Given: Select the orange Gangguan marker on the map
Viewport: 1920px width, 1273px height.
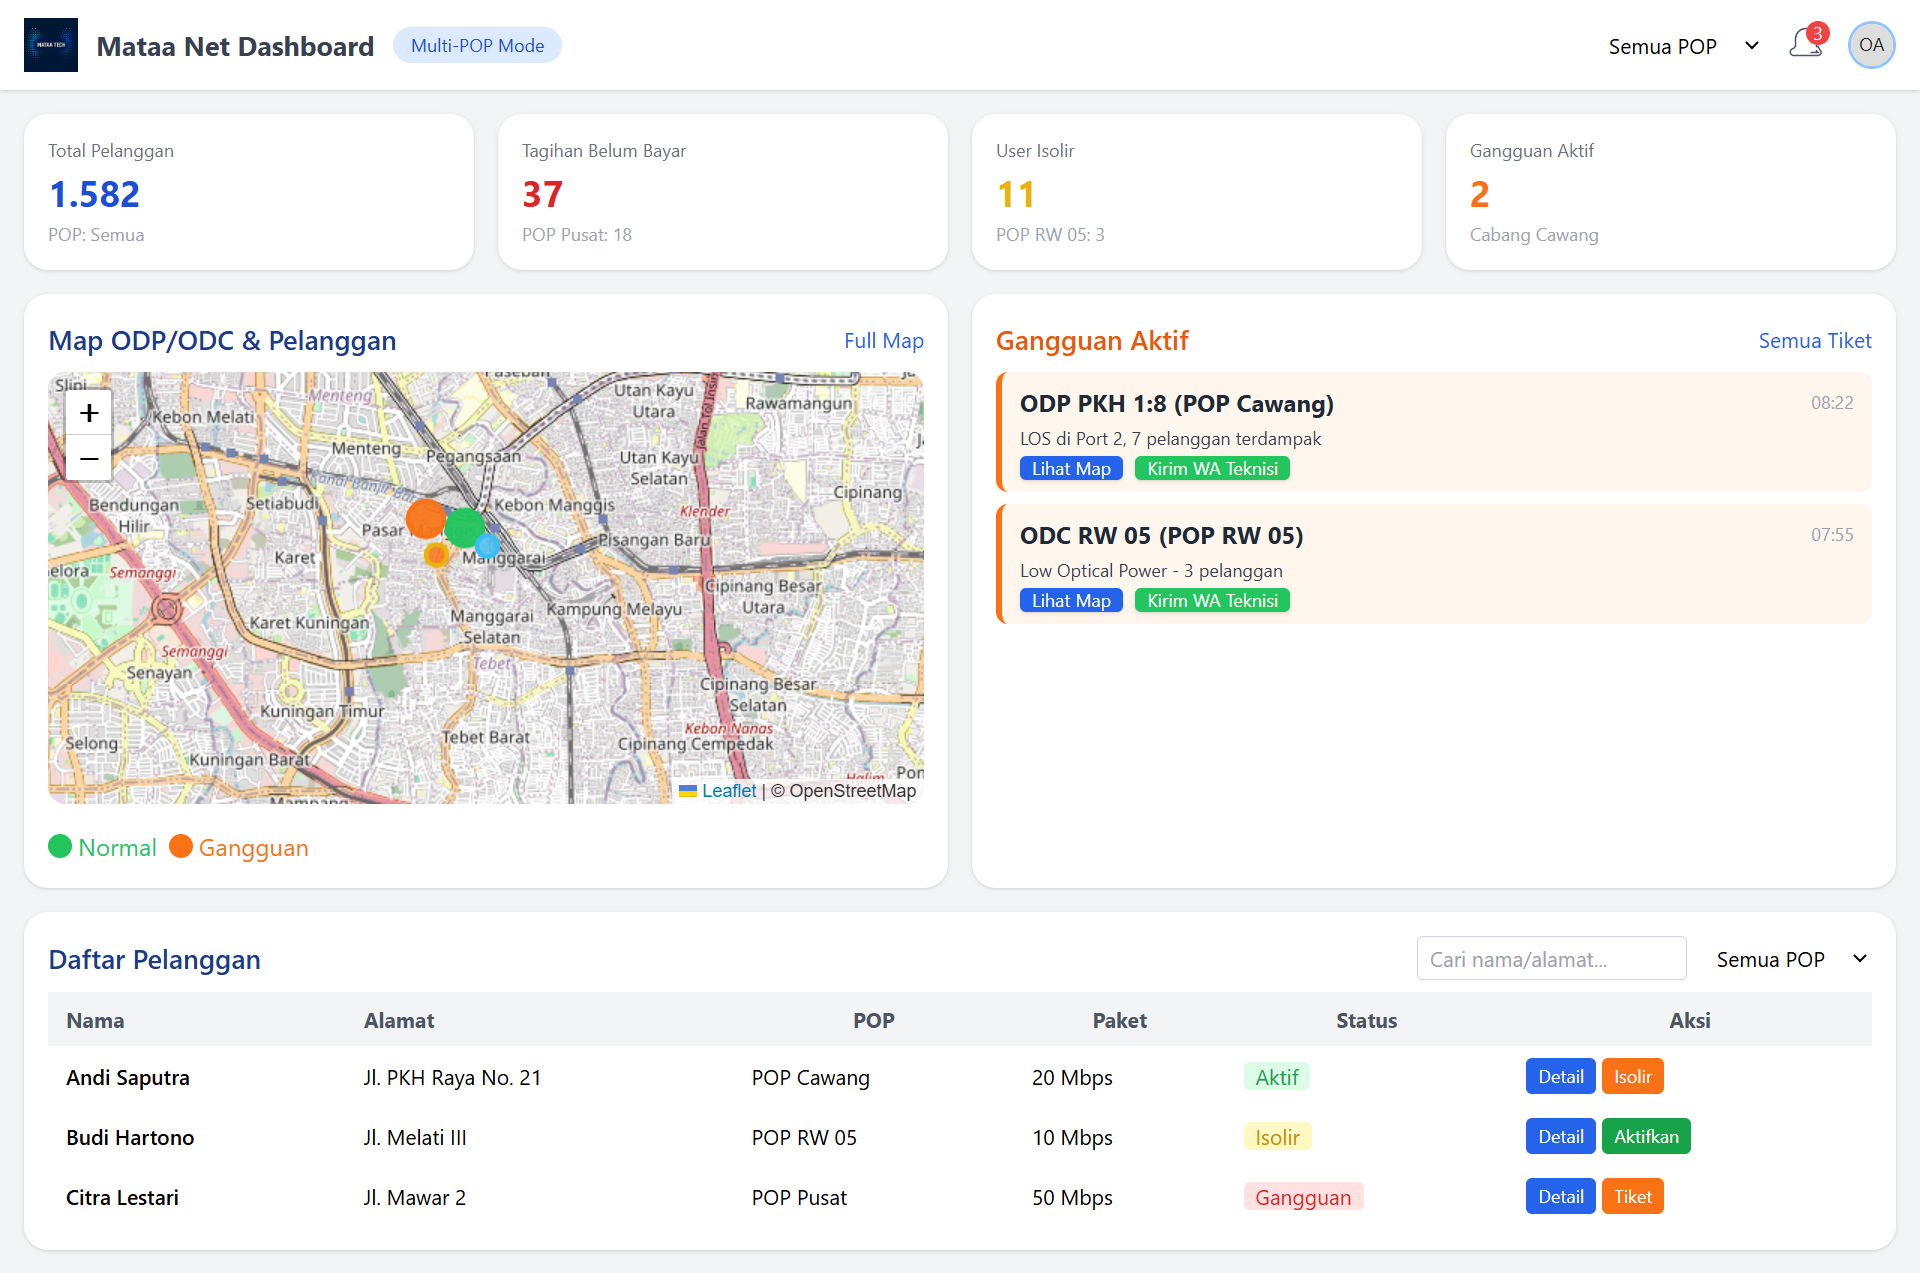Looking at the screenshot, I should click(426, 519).
